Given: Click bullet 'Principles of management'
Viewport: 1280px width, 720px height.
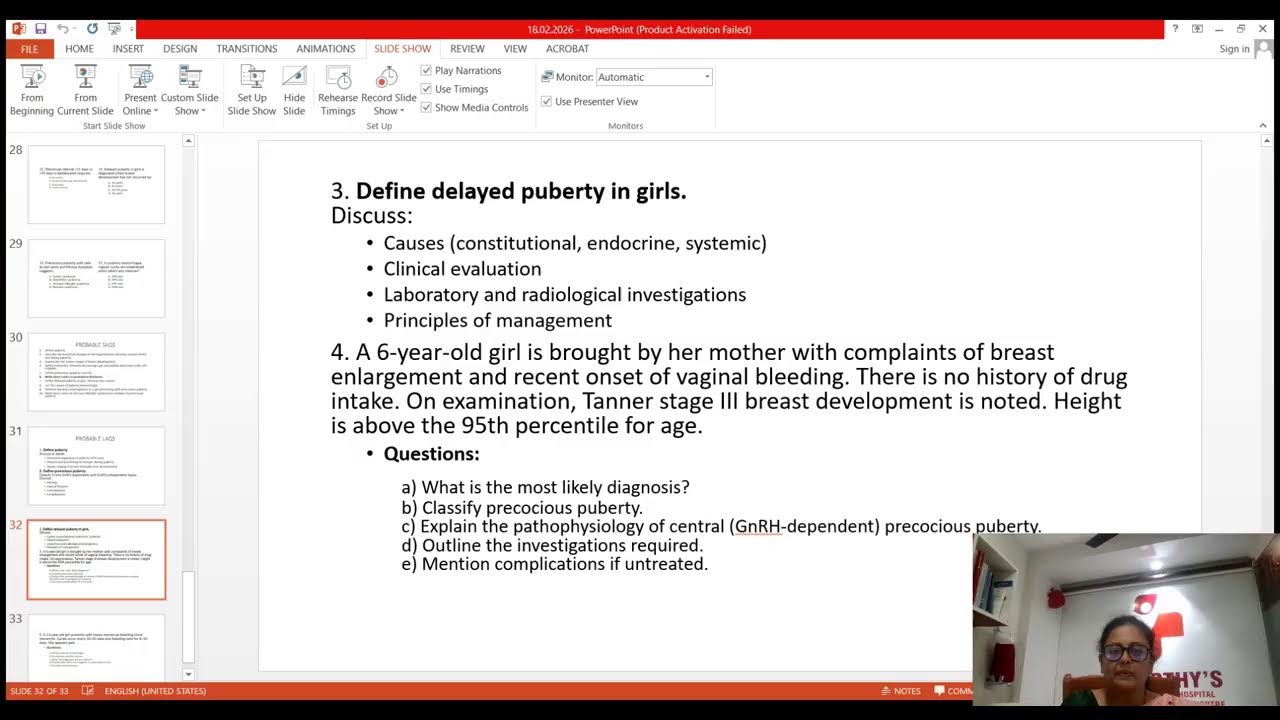Looking at the screenshot, I should (x=497, y=321).
